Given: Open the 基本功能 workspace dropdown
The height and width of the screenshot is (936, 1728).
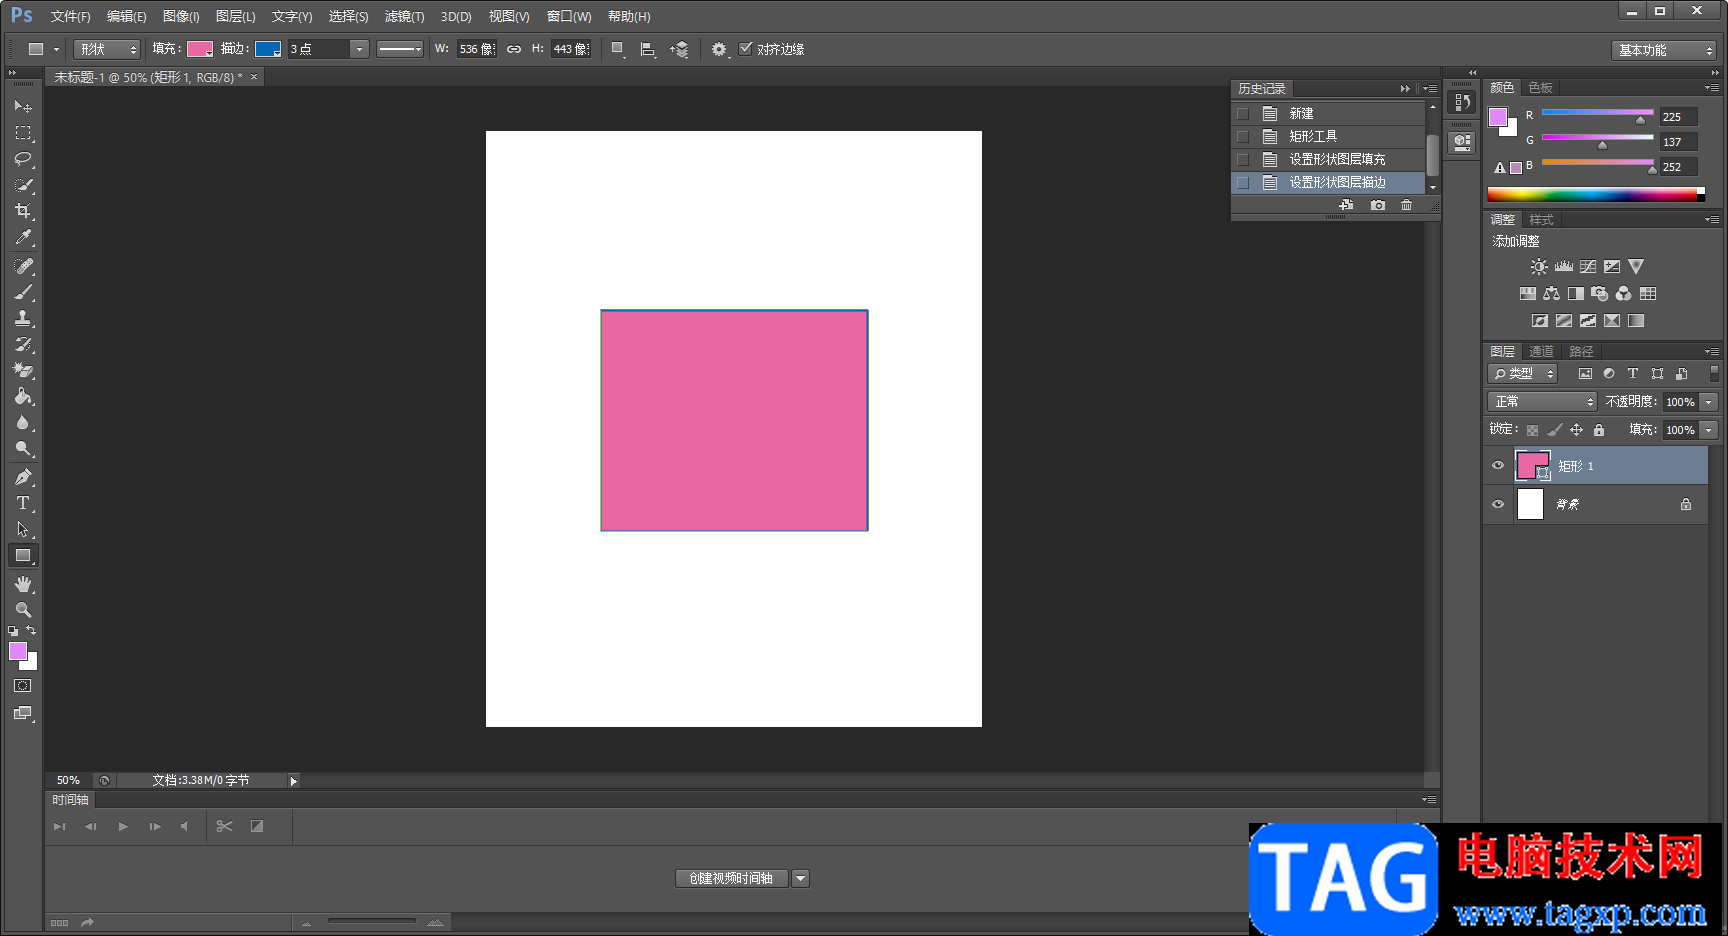Looking at the screenshot, I should 1664,50.
